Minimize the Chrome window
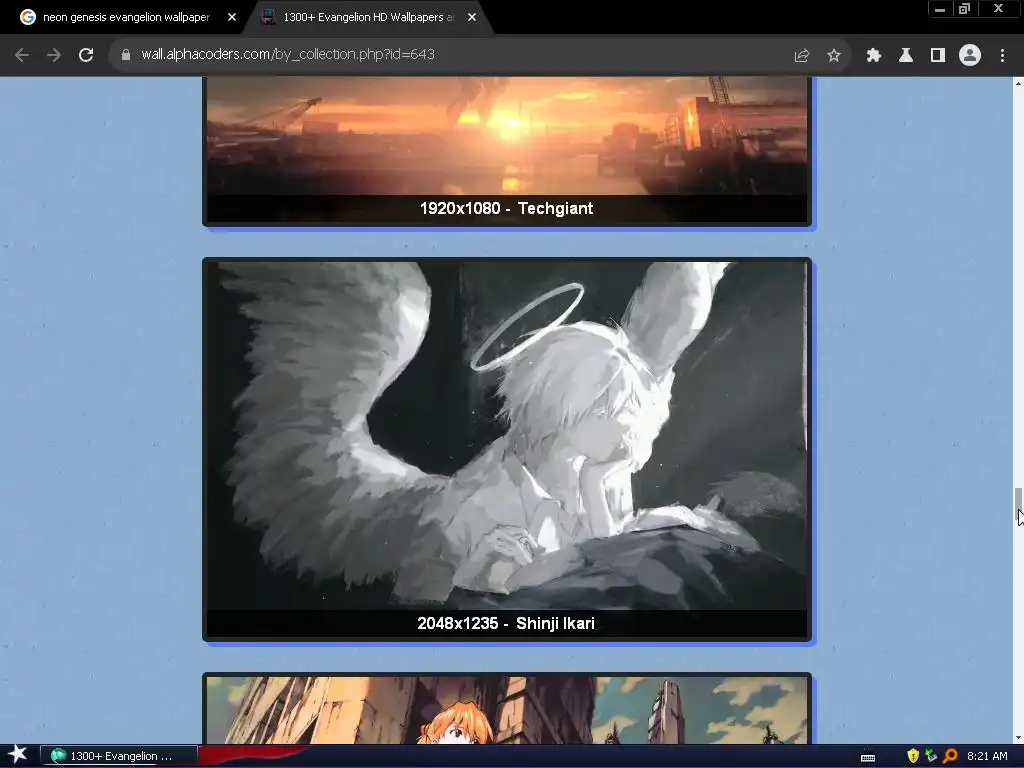This screenshot has height=768, width=1024. [x=940, y=9]
